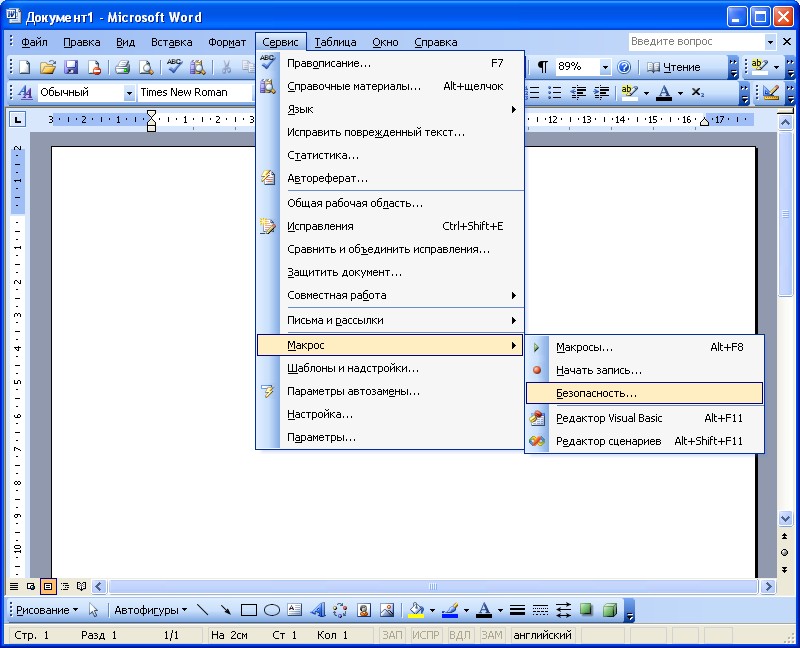This screenshot has width=800, height=648.
Task: Increase the paragraph indent
Action: (x=602, y=92)
